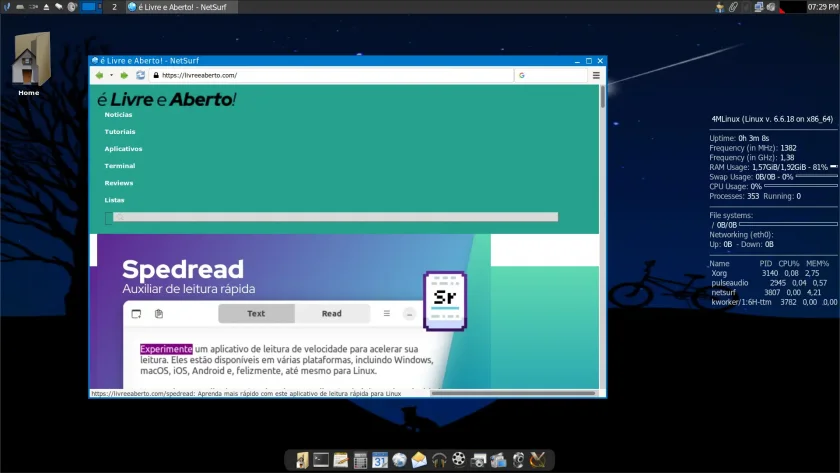The width and height of the screenshot is (840, 473).
Task: Open the calculator dock icon
Action: click(360, 460)
